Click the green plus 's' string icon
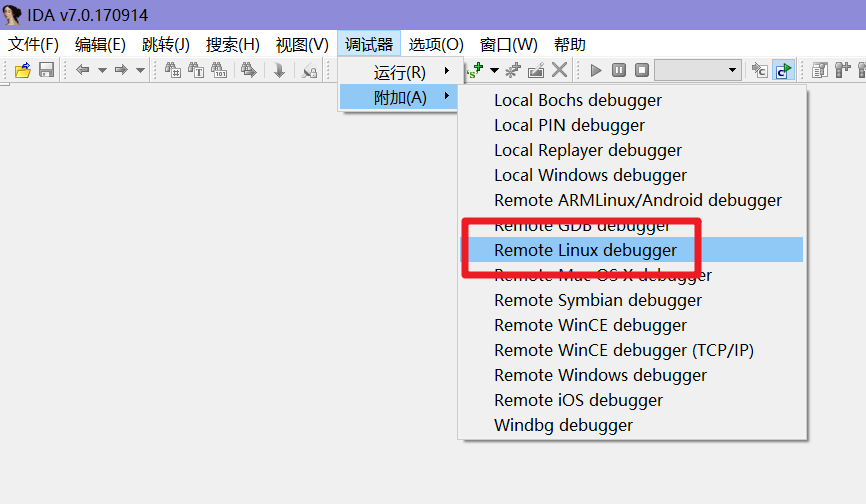The image size is (866, 504). coord(475,70)
